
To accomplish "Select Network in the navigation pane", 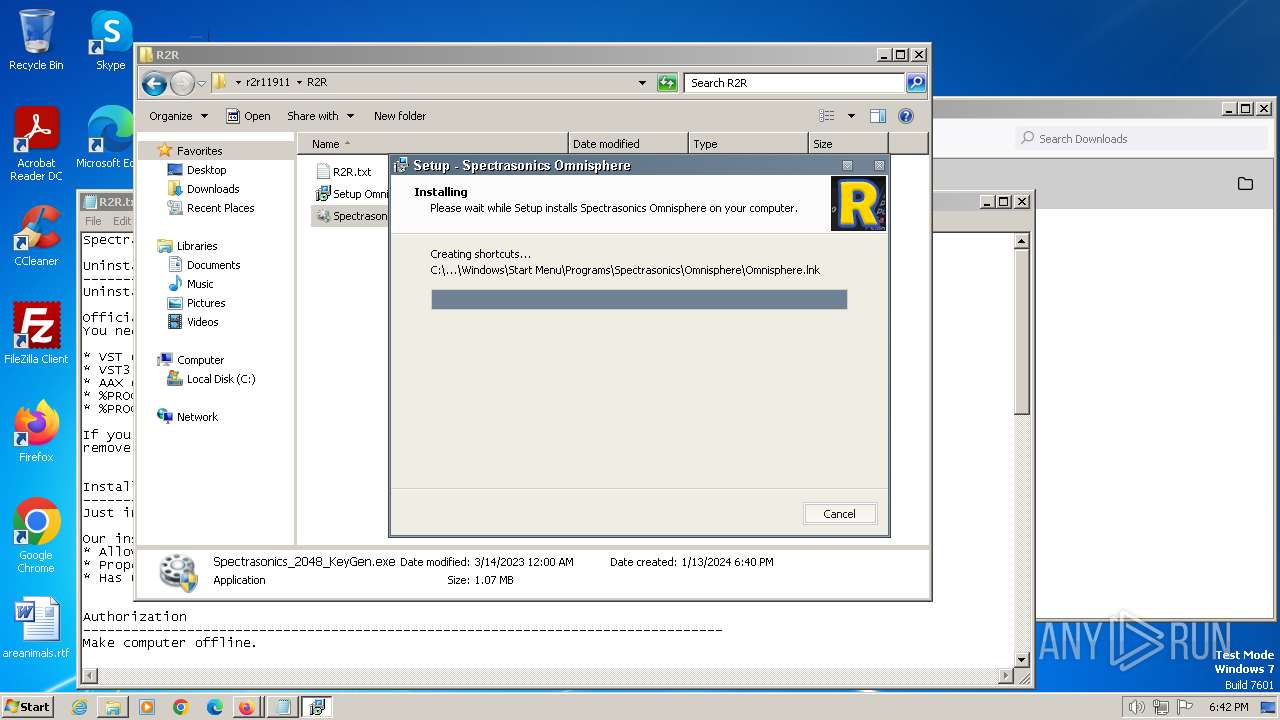I will [187, 417].
